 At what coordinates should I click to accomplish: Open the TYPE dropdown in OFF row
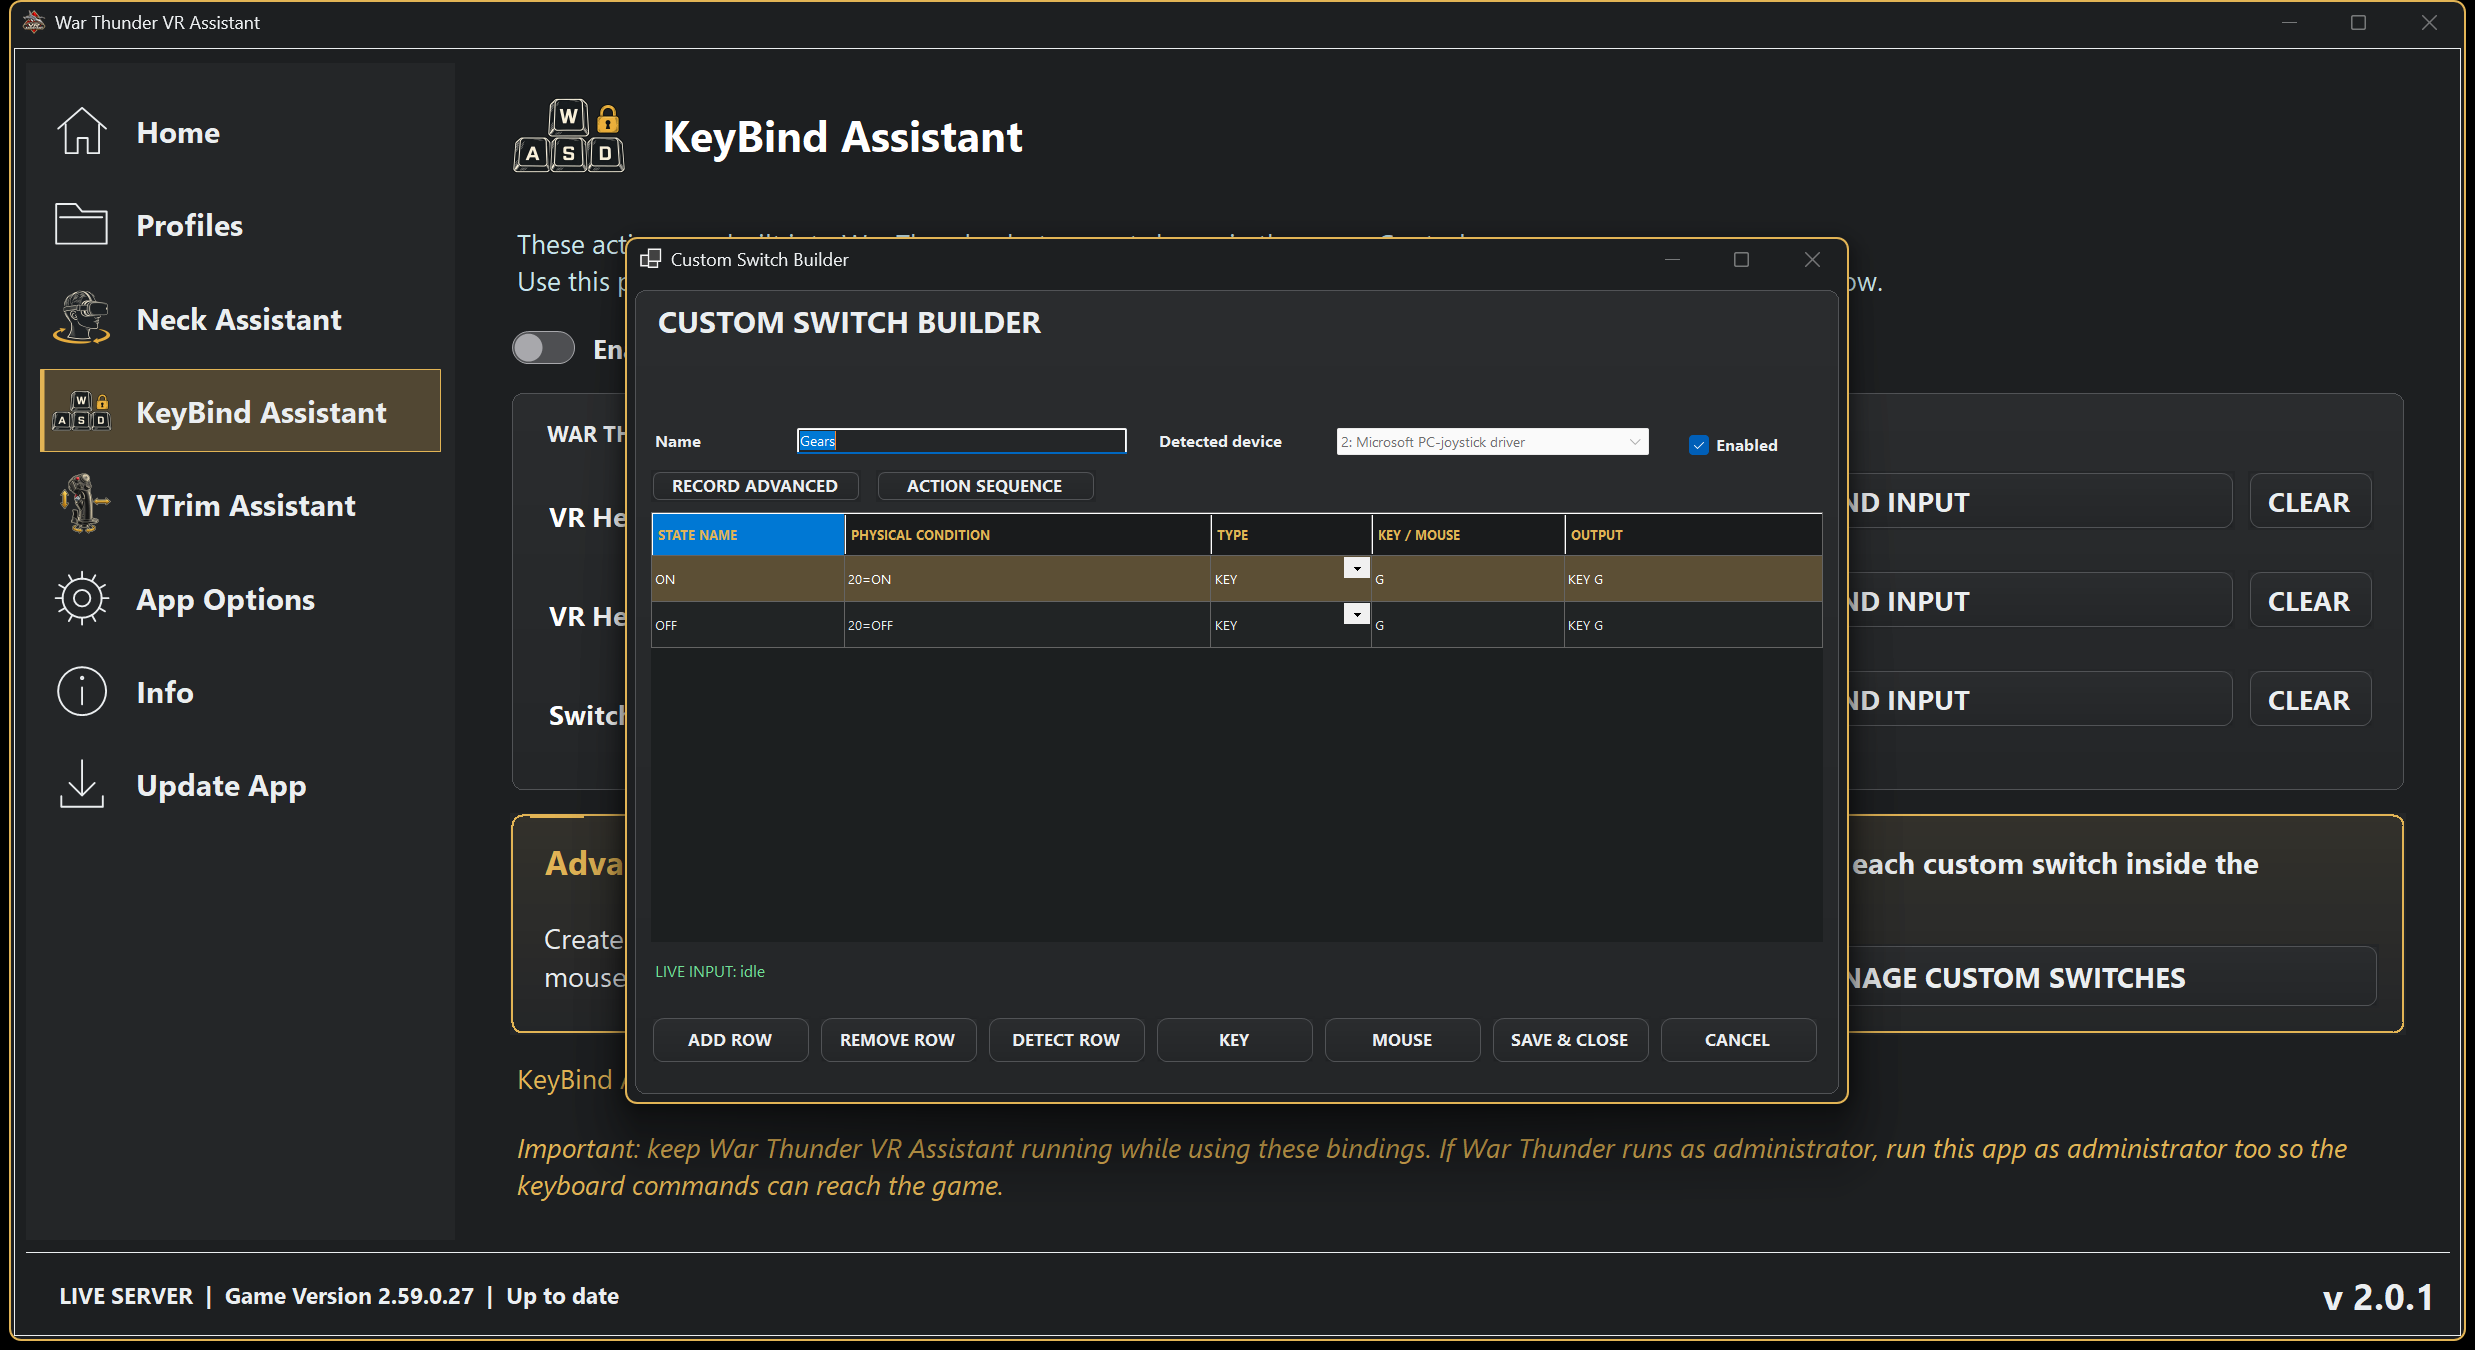click(1356, 614)
